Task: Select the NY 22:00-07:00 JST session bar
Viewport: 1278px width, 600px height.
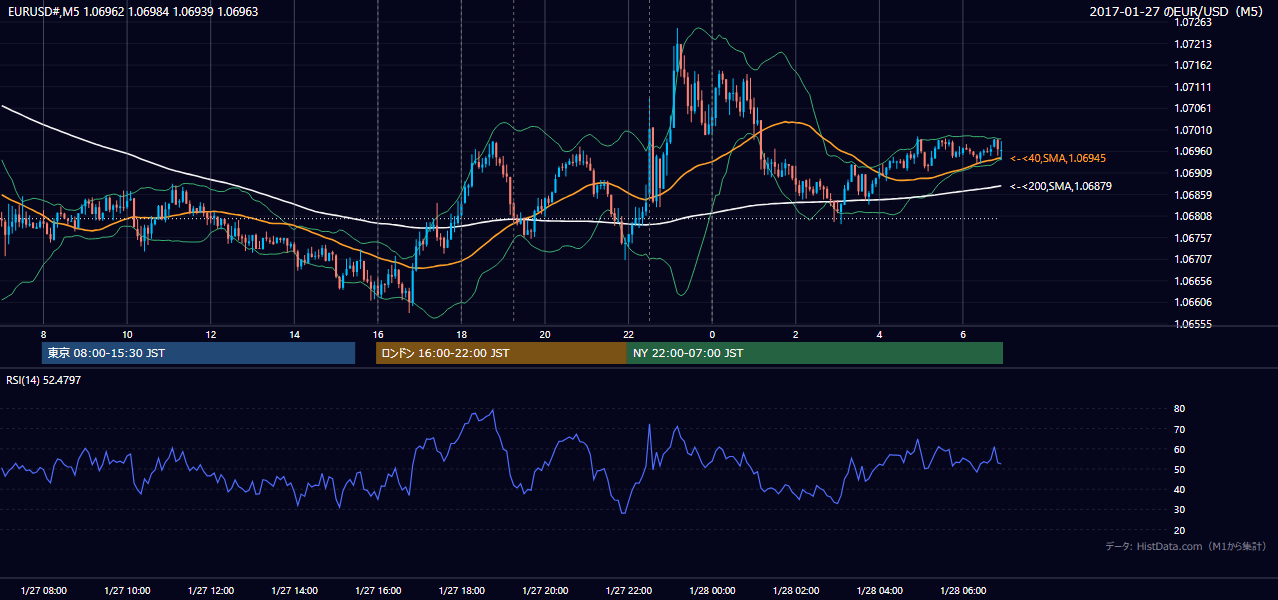Action: [x=815, y=353]
